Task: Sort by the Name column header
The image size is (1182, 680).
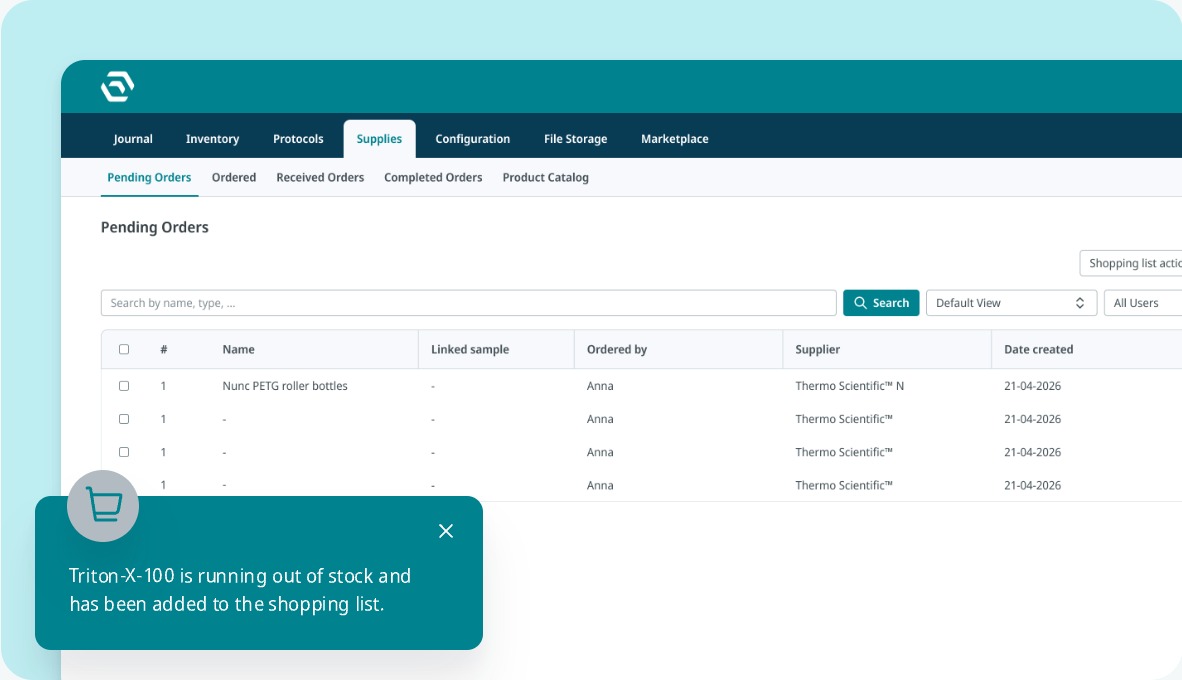Action: (238, 350)
